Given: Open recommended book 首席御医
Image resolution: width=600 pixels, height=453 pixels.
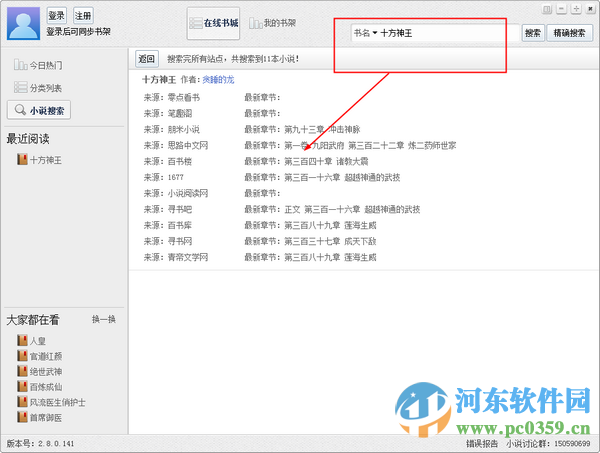Looking at the screenshot, I should click(39, 417).
